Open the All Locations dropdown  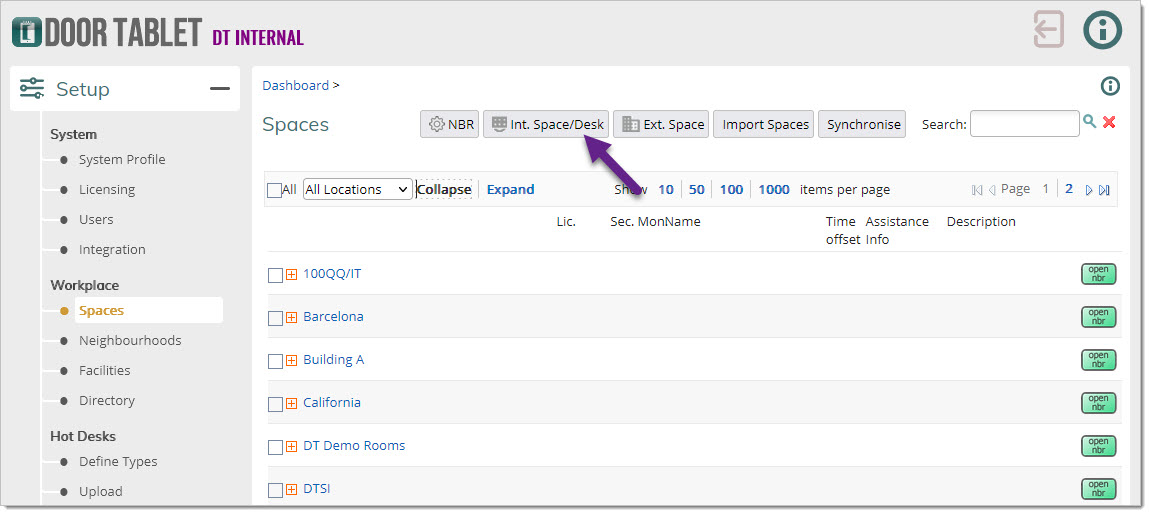pos(358,190)
